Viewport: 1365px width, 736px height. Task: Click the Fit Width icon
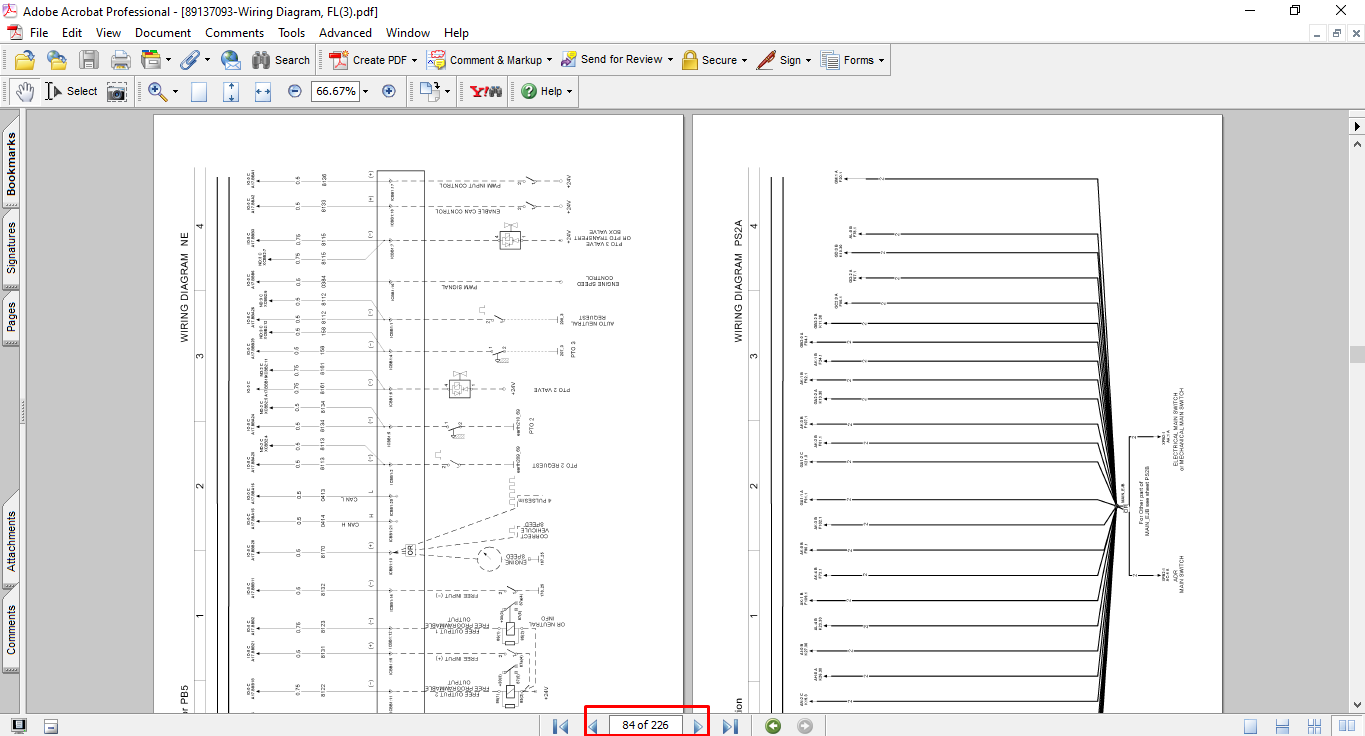coord(263,91)
